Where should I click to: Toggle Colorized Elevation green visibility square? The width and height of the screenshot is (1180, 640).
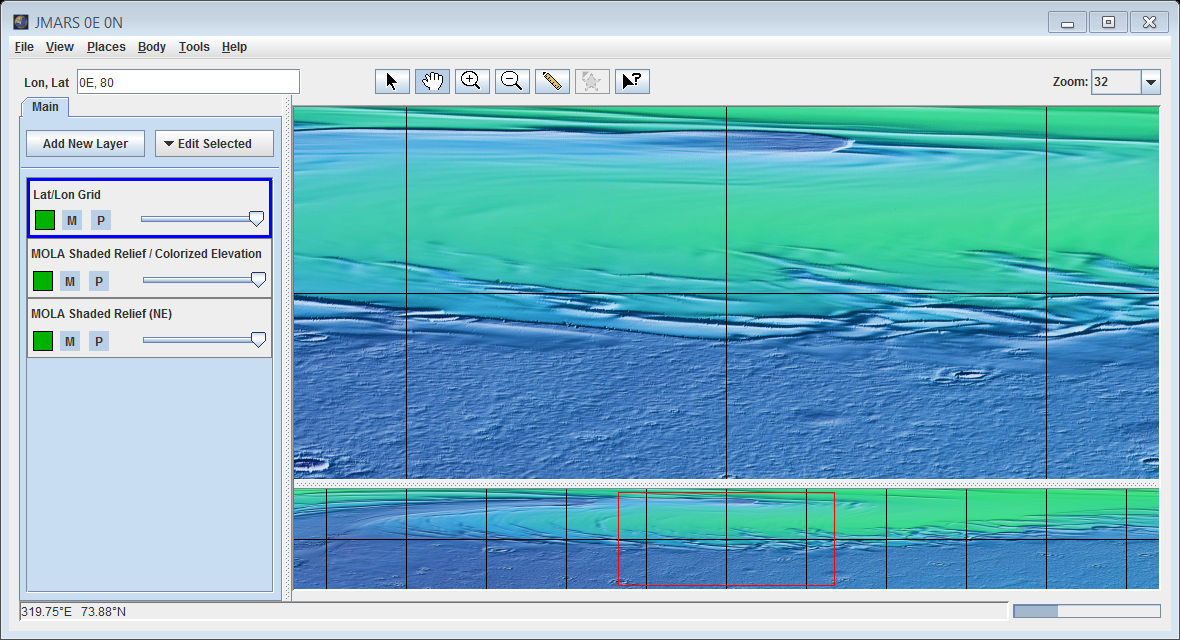click(x=43, y=281)
